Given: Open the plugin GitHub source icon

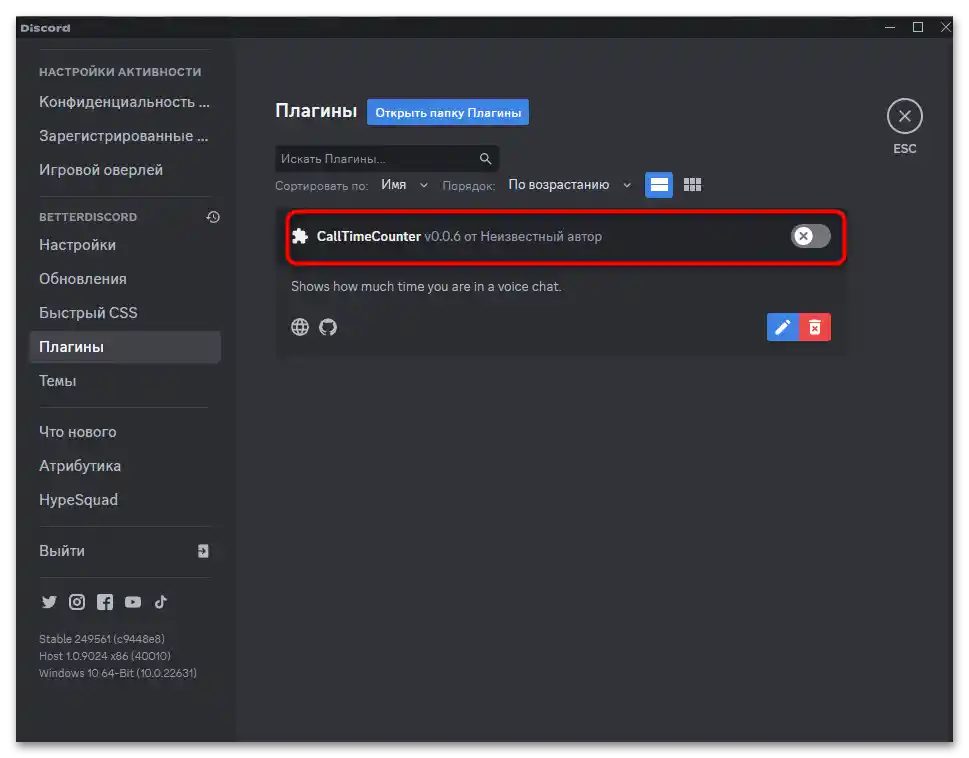Looking at the screenshot, I should pyautogui.click(x=328, y=327).
